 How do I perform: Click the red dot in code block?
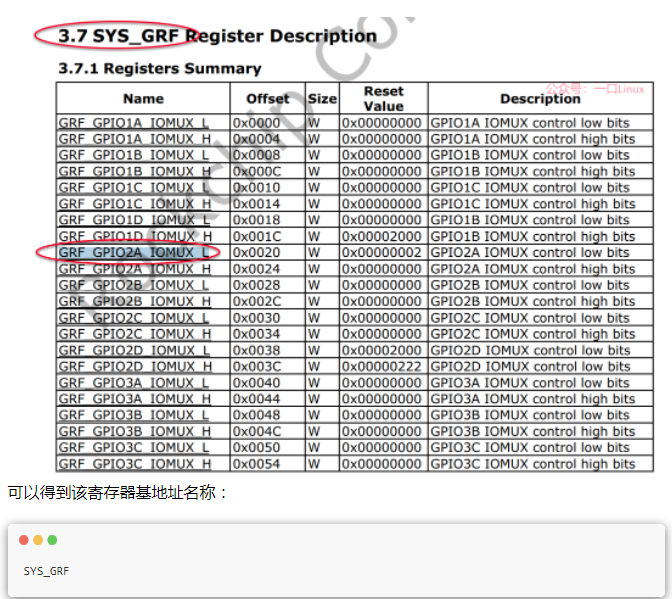(x=24, y=540)
